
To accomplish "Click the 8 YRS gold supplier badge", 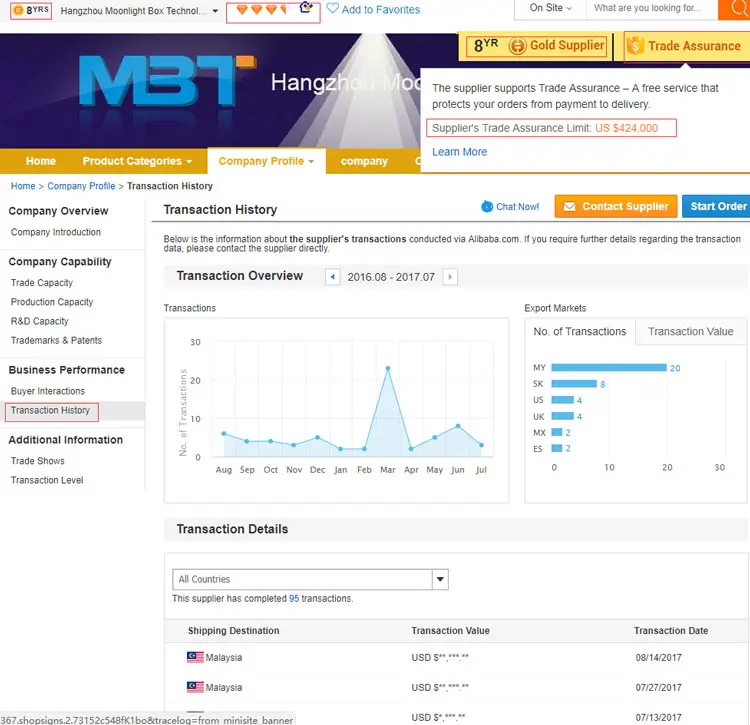I will tap(31, 11).
